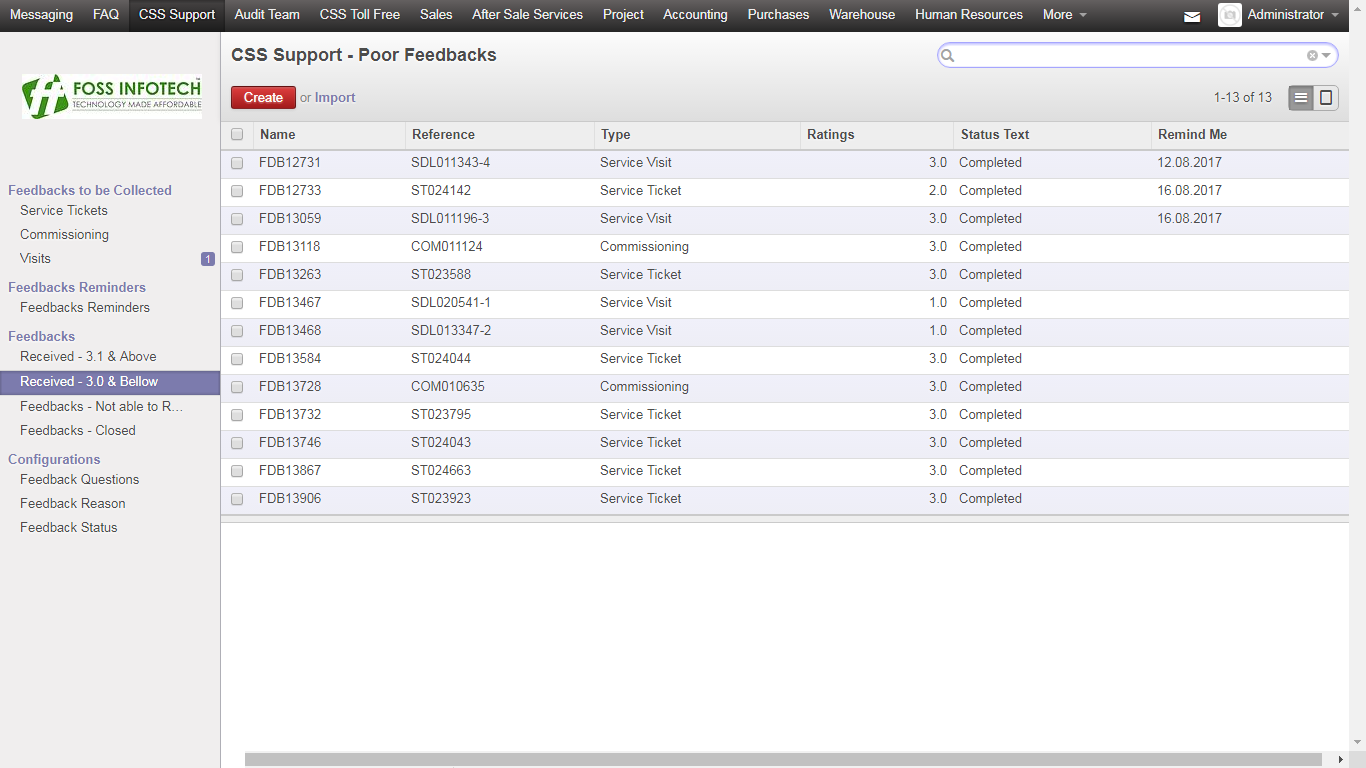Viewport: 1366px width, 768px height.
Task: Expand the More menu dropdown
Action: coord(1064,15)
